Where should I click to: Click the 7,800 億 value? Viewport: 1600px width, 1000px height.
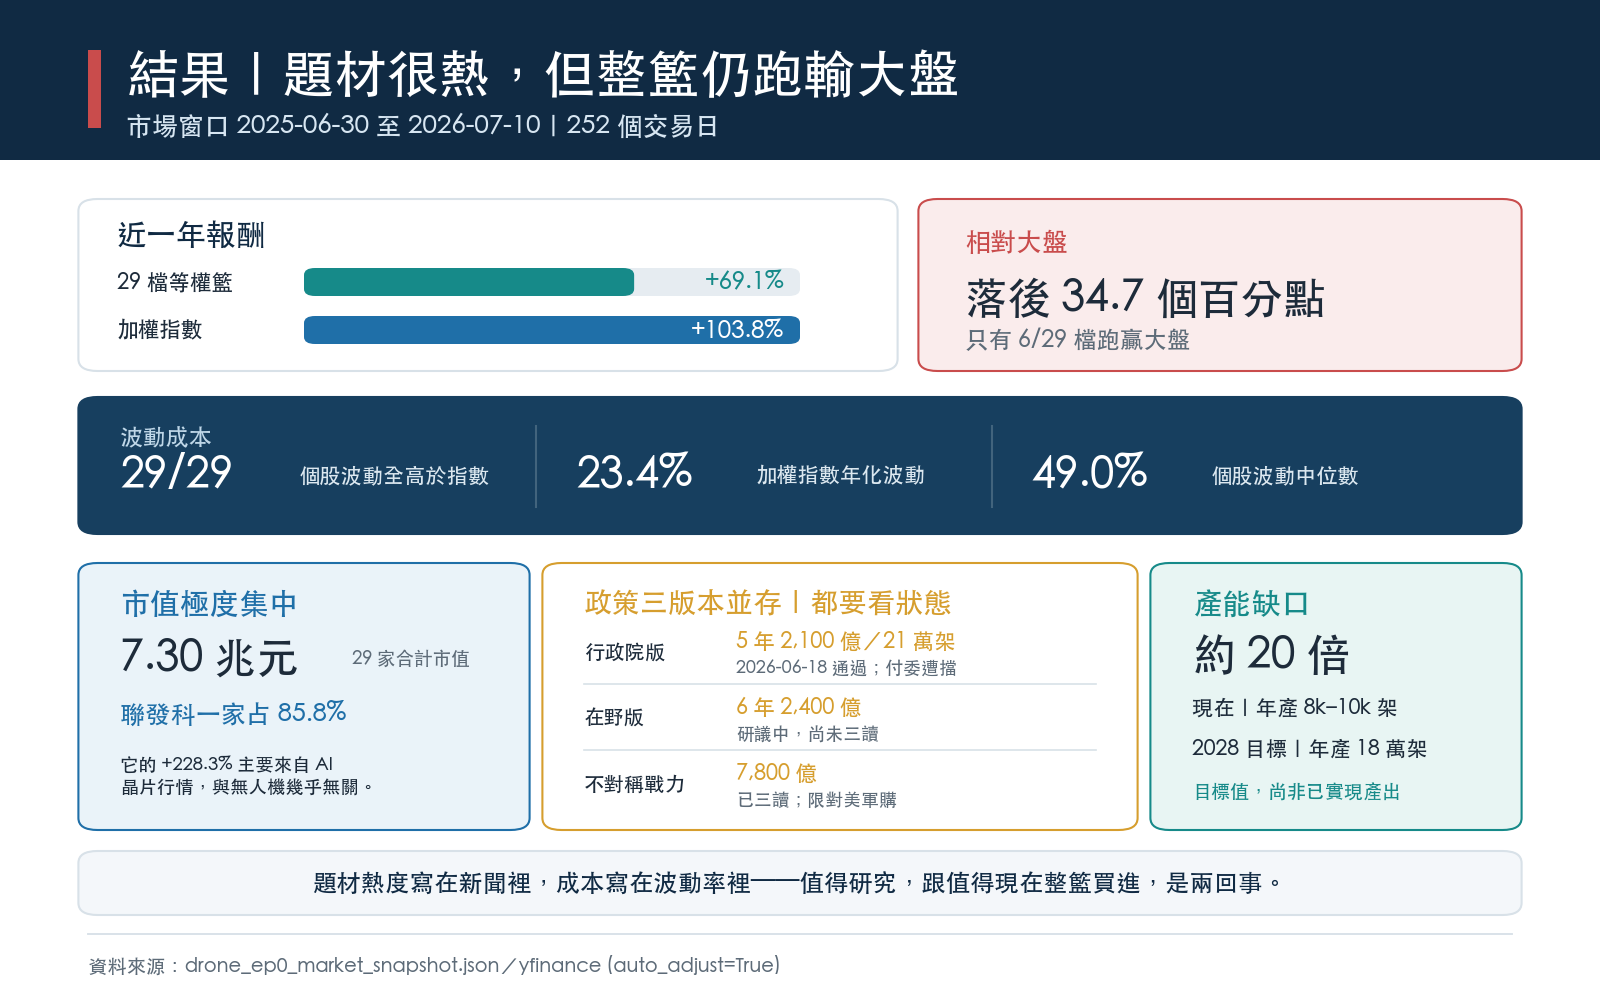pos(777,773)
